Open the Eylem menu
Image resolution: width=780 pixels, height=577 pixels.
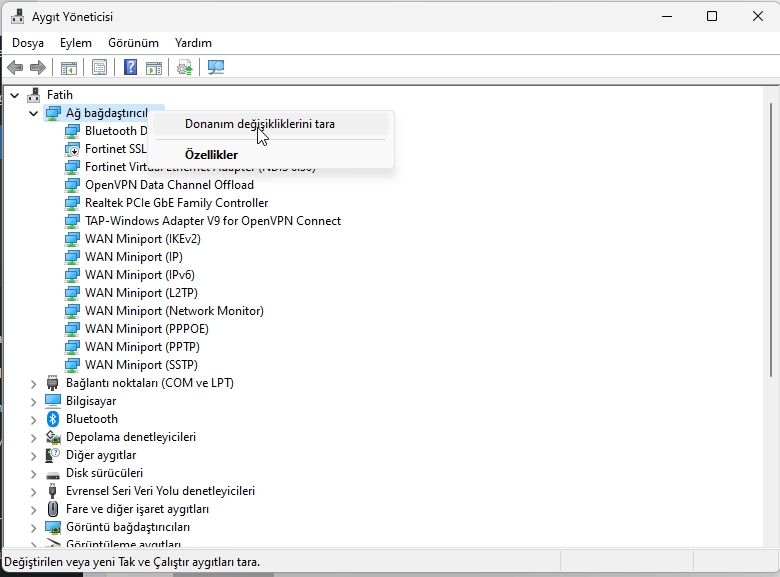point(76,43)
